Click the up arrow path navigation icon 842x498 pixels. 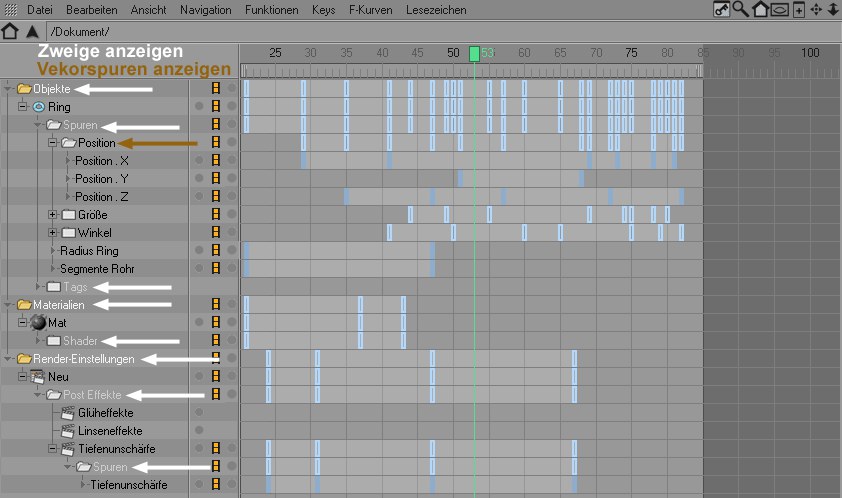[x=31, y=32]
